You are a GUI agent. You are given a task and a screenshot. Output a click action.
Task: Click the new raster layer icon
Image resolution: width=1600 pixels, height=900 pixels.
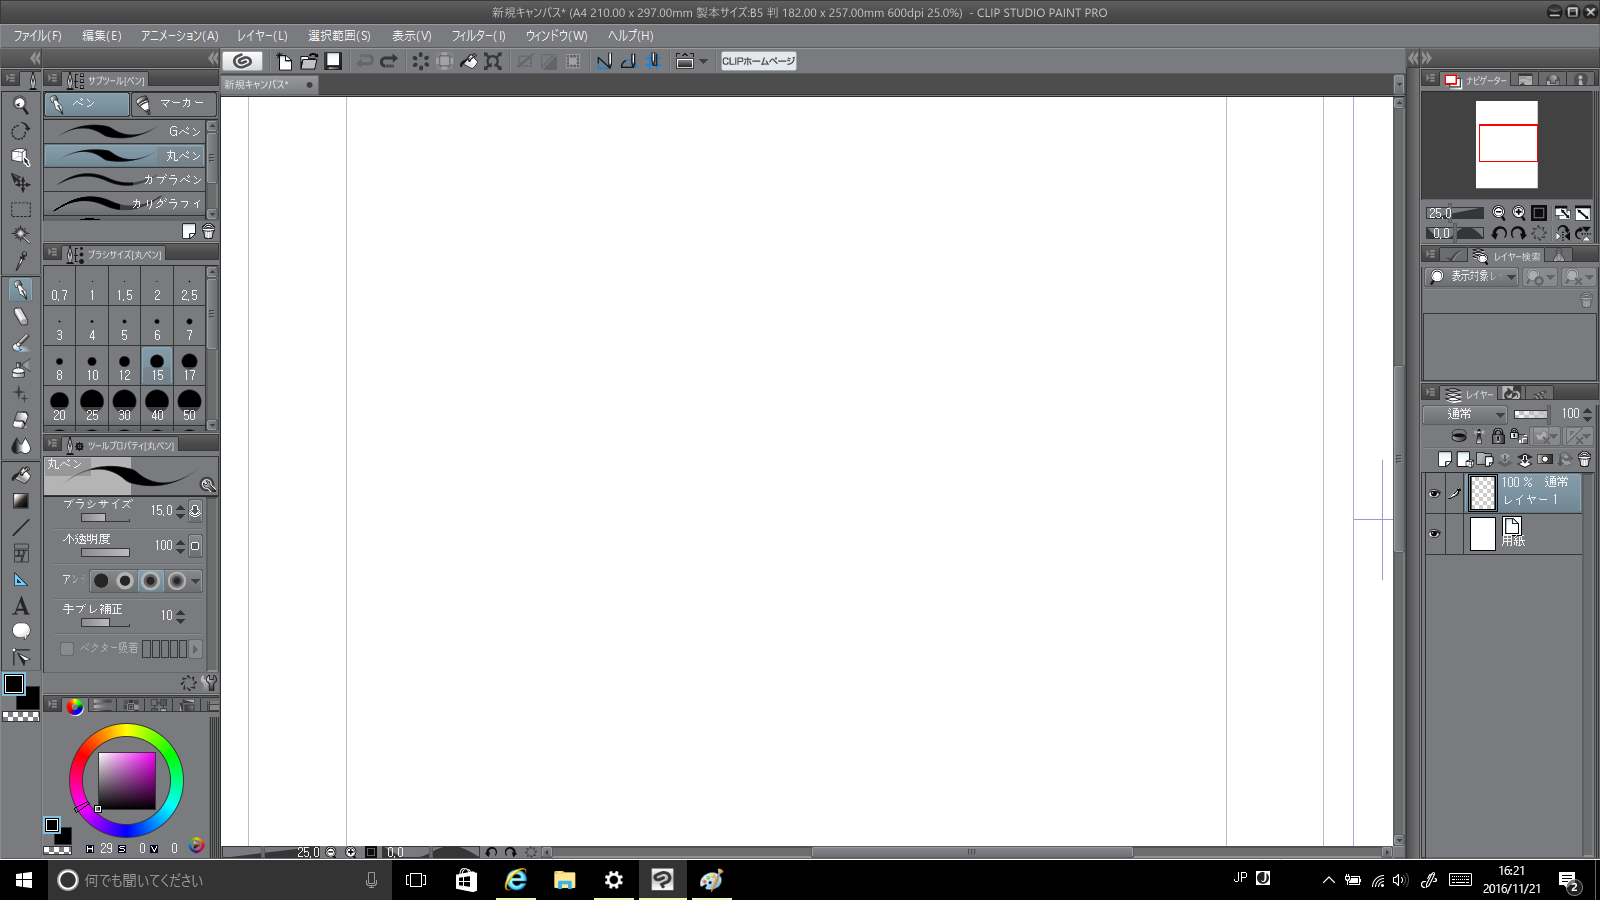click(x=1445, y=460)
